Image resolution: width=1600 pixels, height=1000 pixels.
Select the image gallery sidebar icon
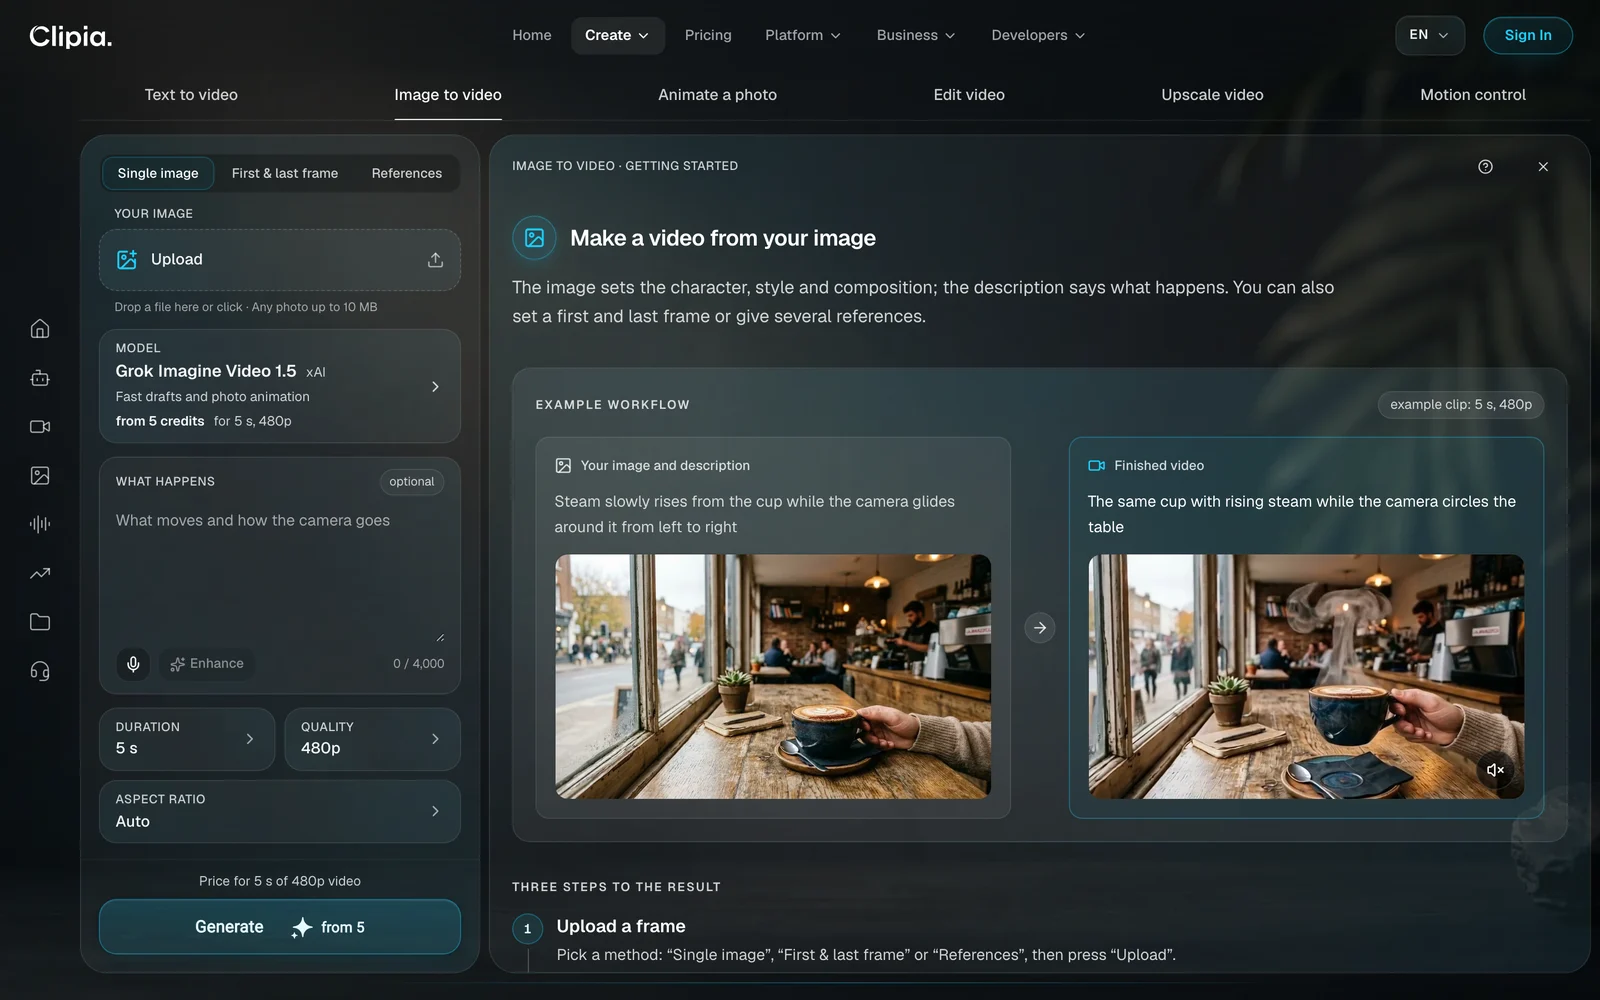click(x=40, y=476)
